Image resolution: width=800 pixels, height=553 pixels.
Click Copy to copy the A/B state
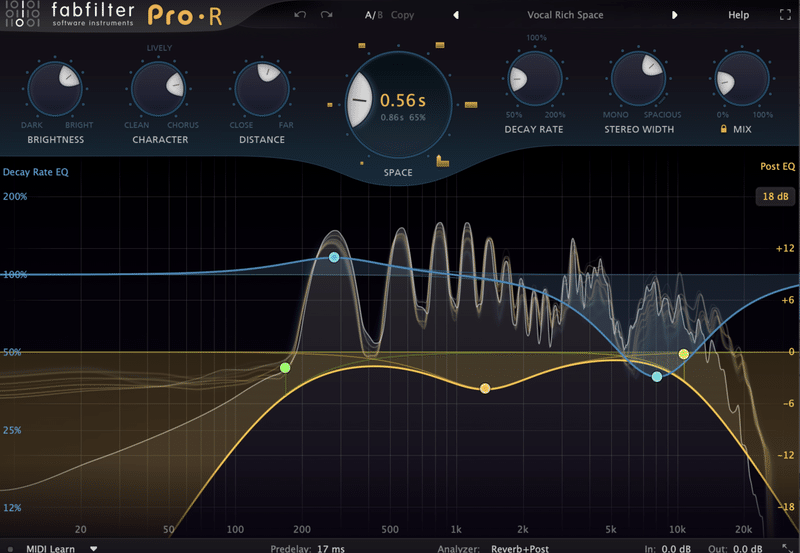click(x=402, y=15)
